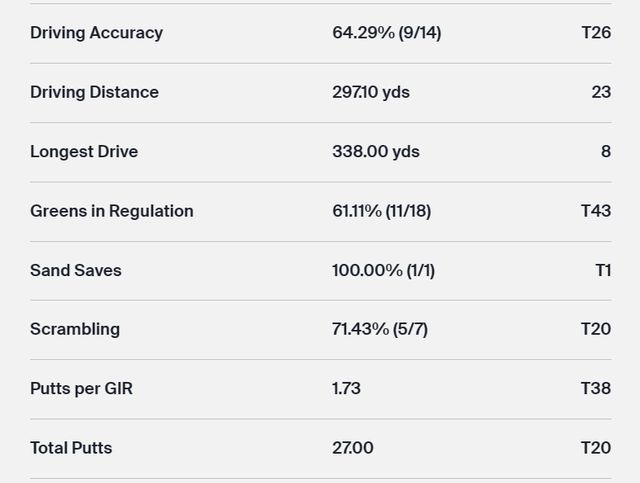Click the Longest Drive stat label
640x483 pixels.
point(84,152)
